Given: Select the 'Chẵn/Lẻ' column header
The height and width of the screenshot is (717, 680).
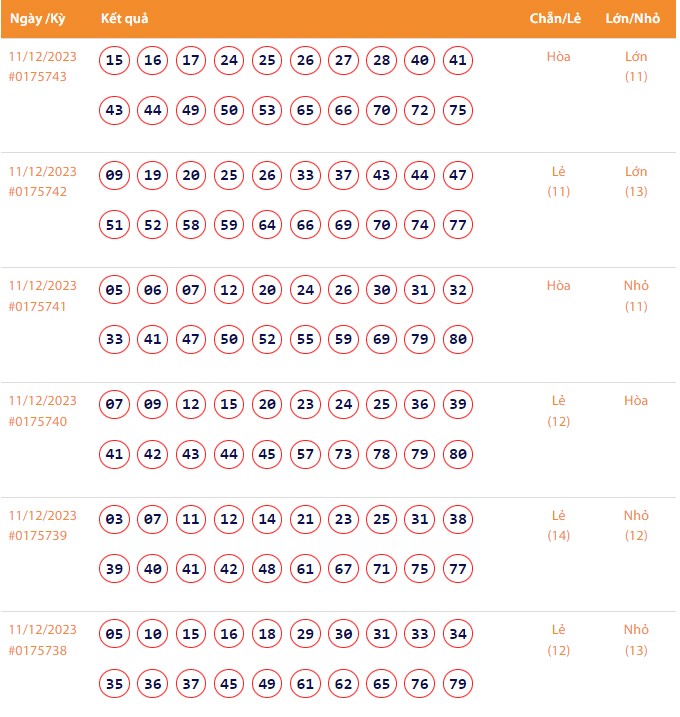Looking at the screenshot, I should click(557, 19).
